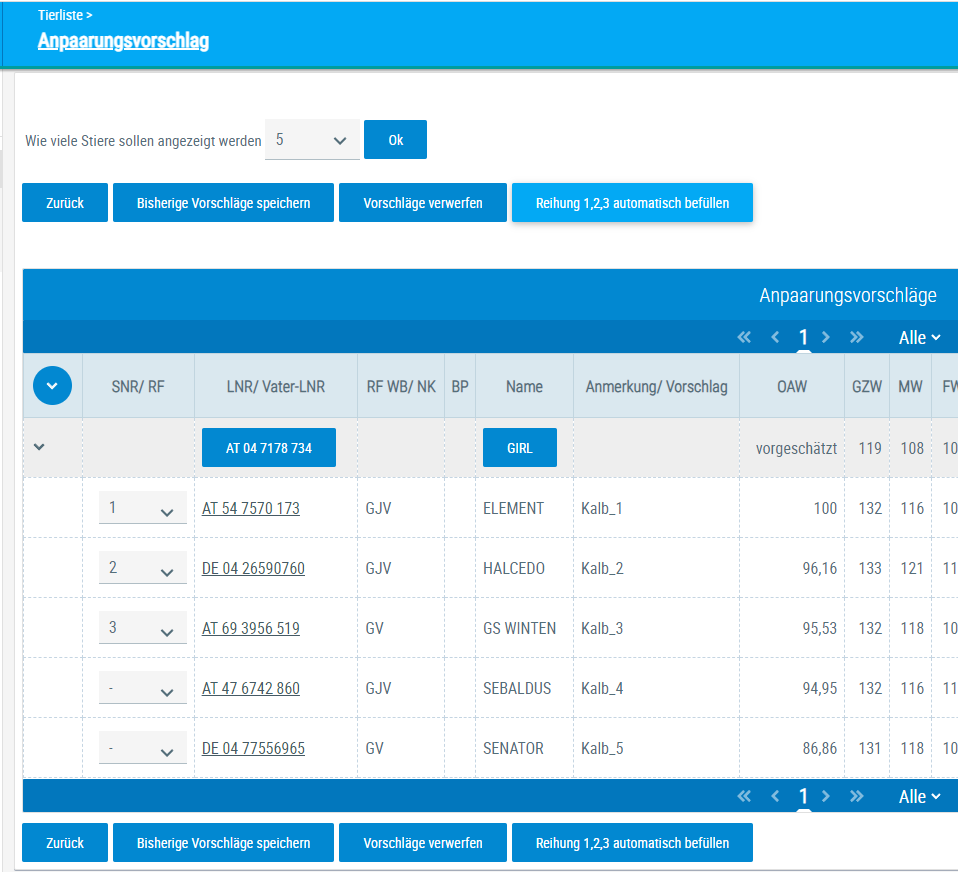958x872 pixels.
Task: Click first-page icon in top paginator
Action: click(x=744, y=337)
